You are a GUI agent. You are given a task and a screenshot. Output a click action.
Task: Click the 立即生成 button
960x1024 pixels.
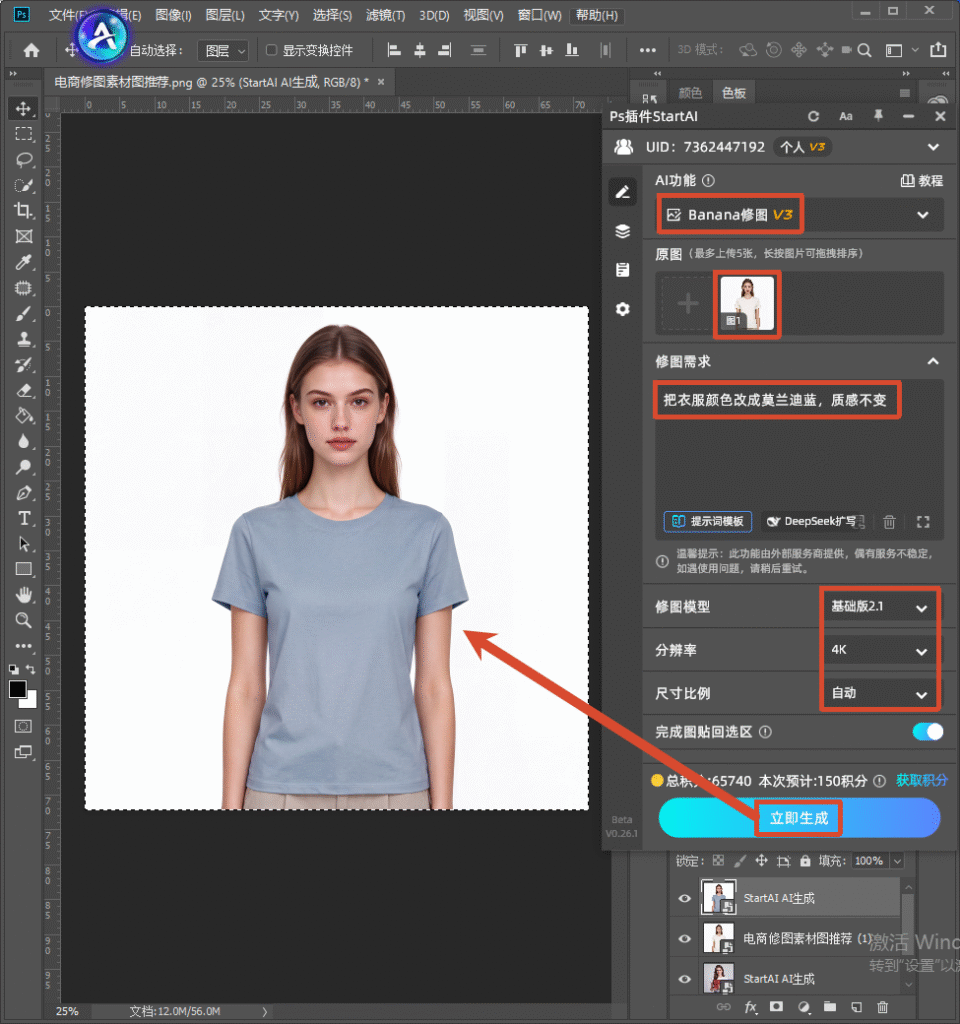click(x=799, y=818)
